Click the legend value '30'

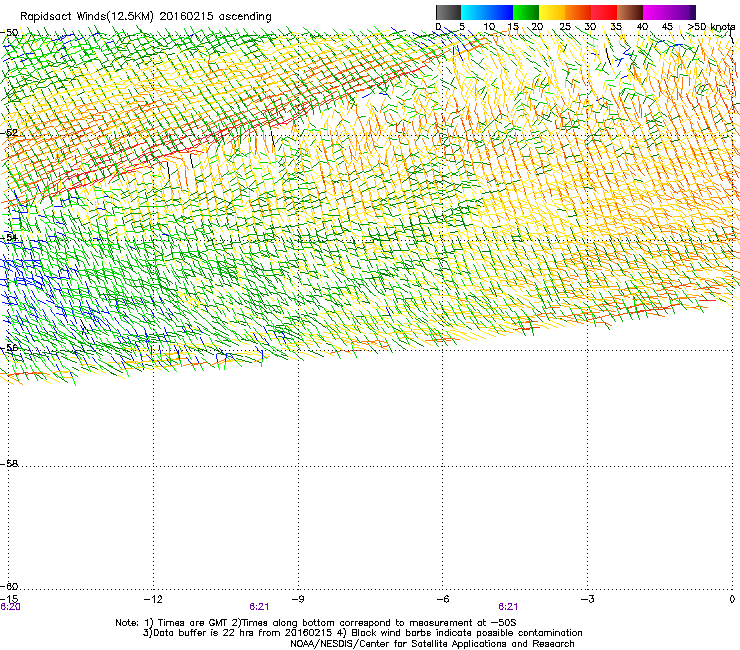(590, 27)
